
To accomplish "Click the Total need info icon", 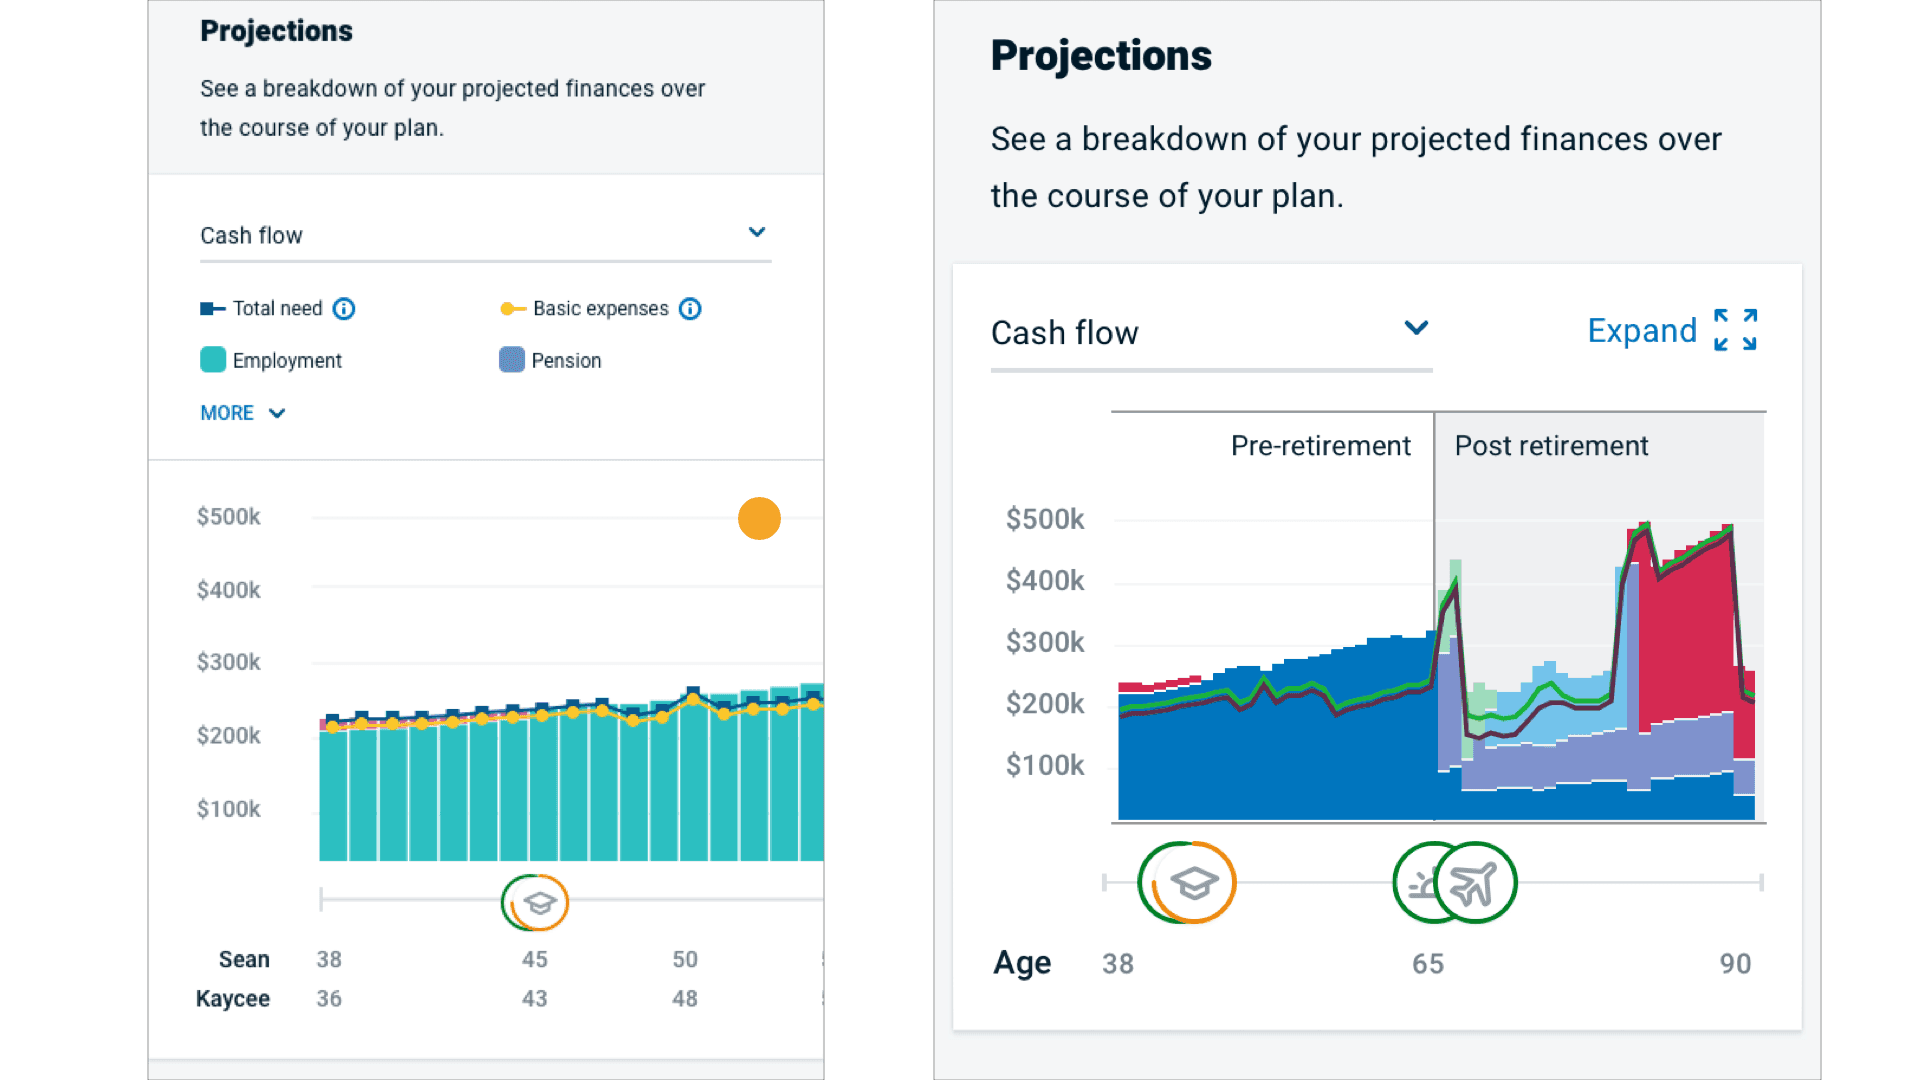I will [344, 309].
